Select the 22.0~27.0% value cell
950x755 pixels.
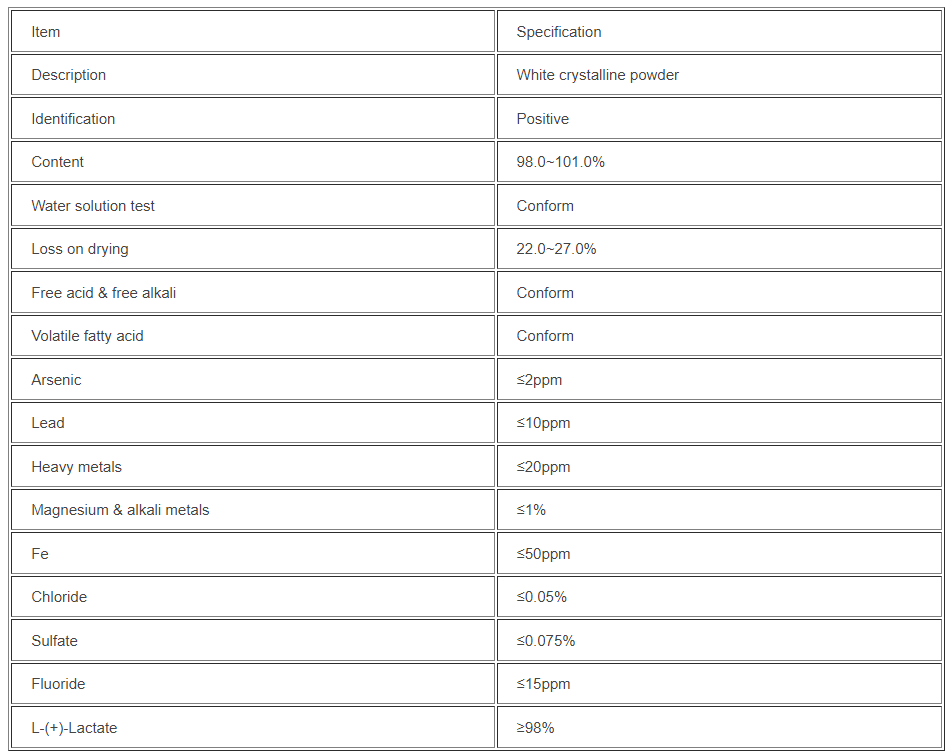(x=556, y=249)
